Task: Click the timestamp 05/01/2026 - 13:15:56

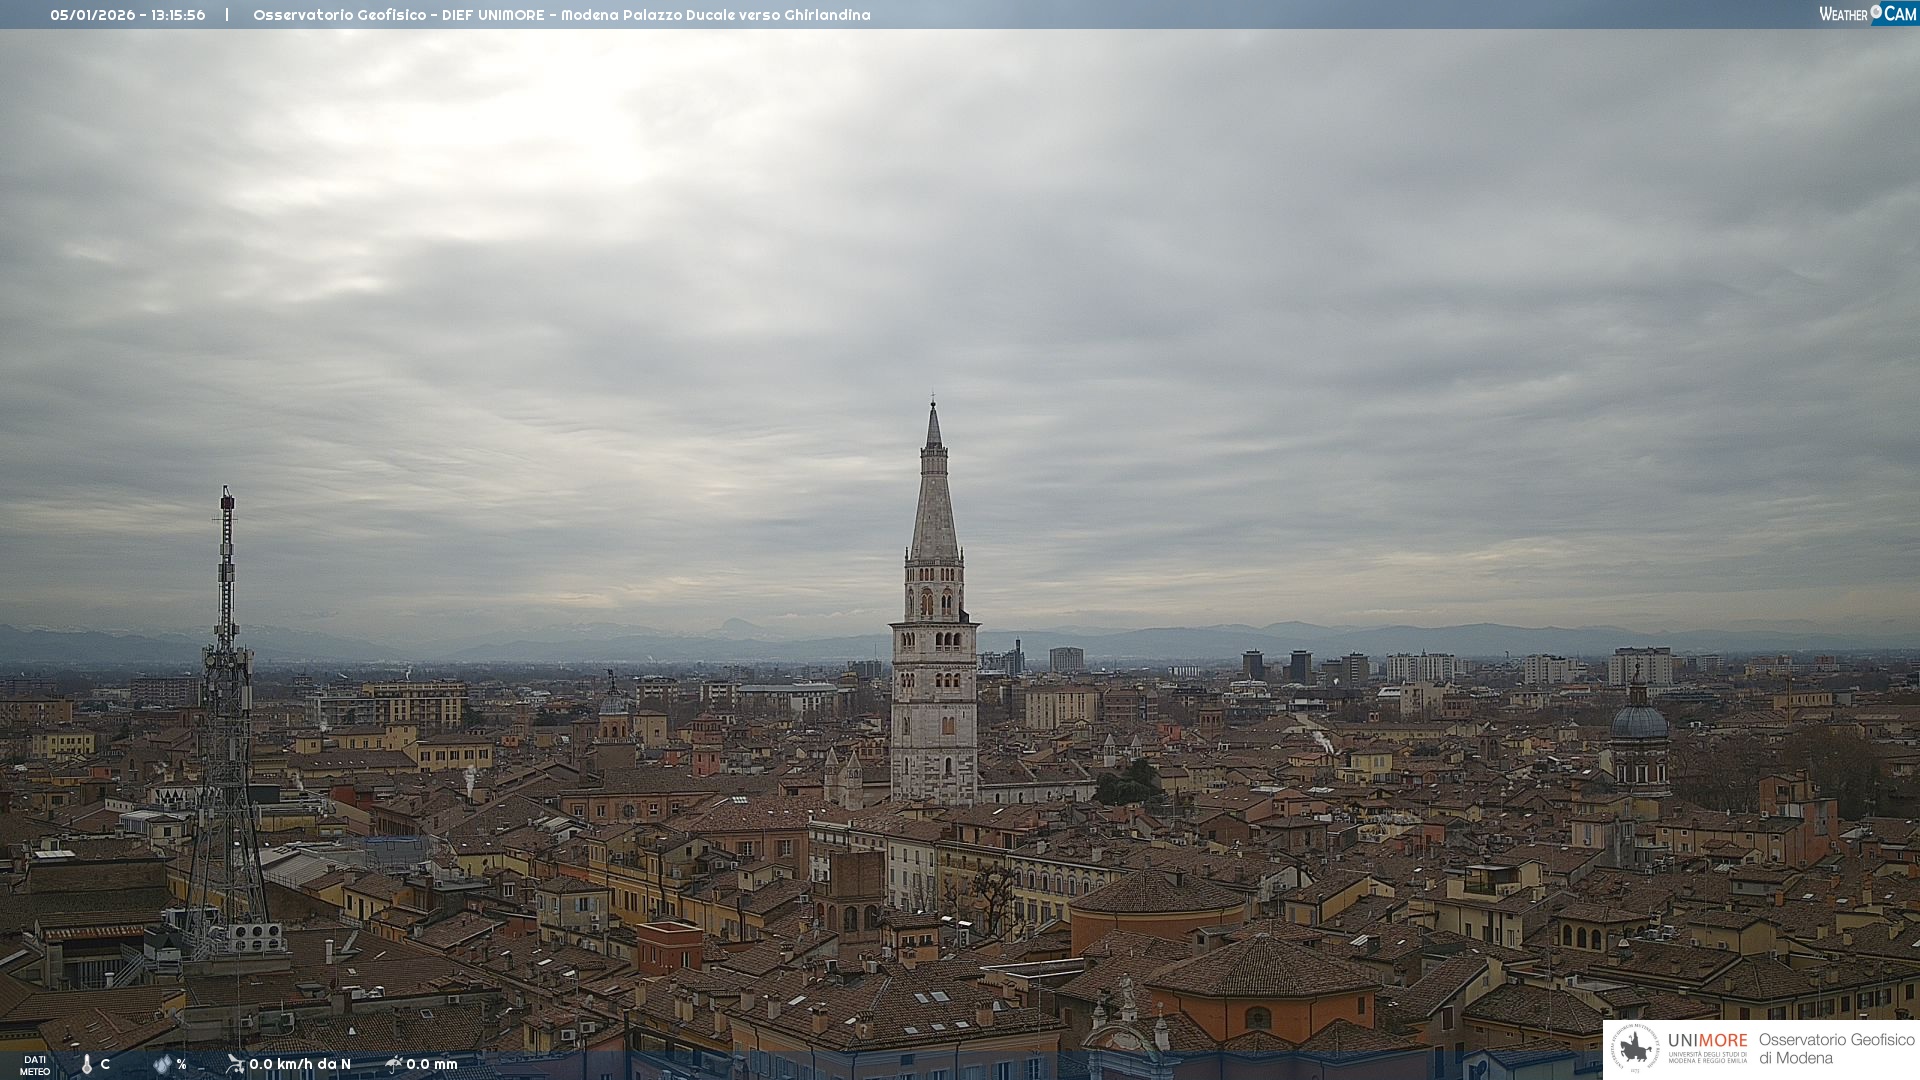Action: click(128, 15)
